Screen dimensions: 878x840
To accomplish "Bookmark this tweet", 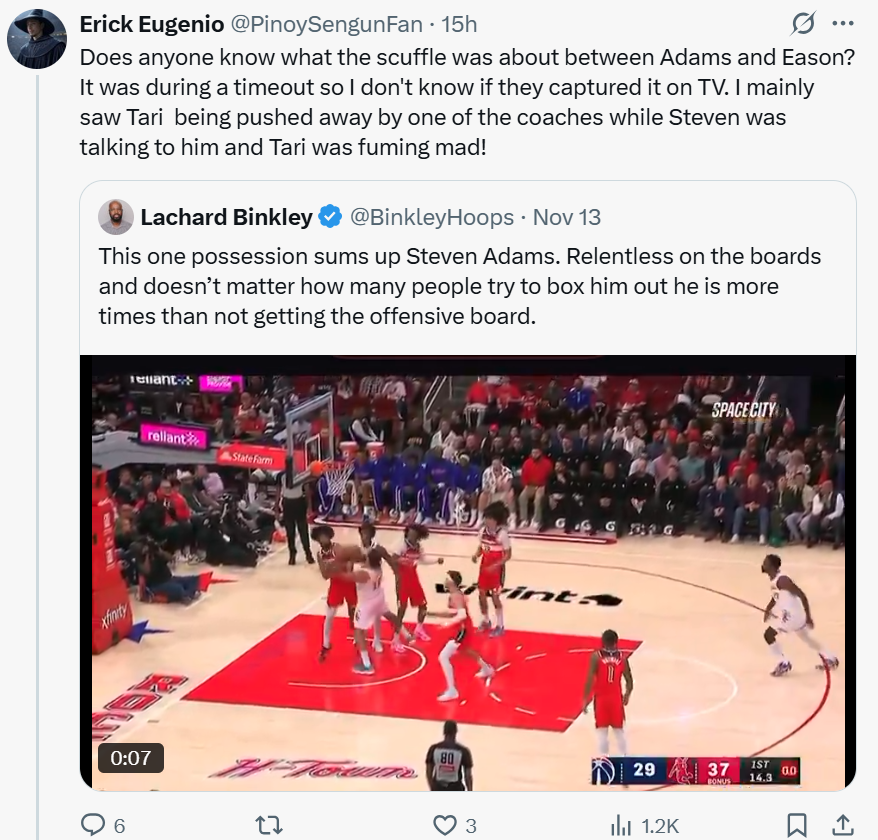I will pos(797,825).
